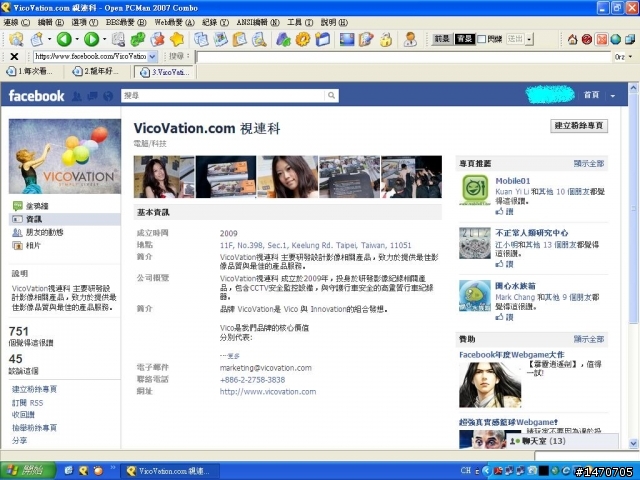640x480 pixels.
Task: Click the yellow star favorites icon
Action: click(x=177, y=39)
